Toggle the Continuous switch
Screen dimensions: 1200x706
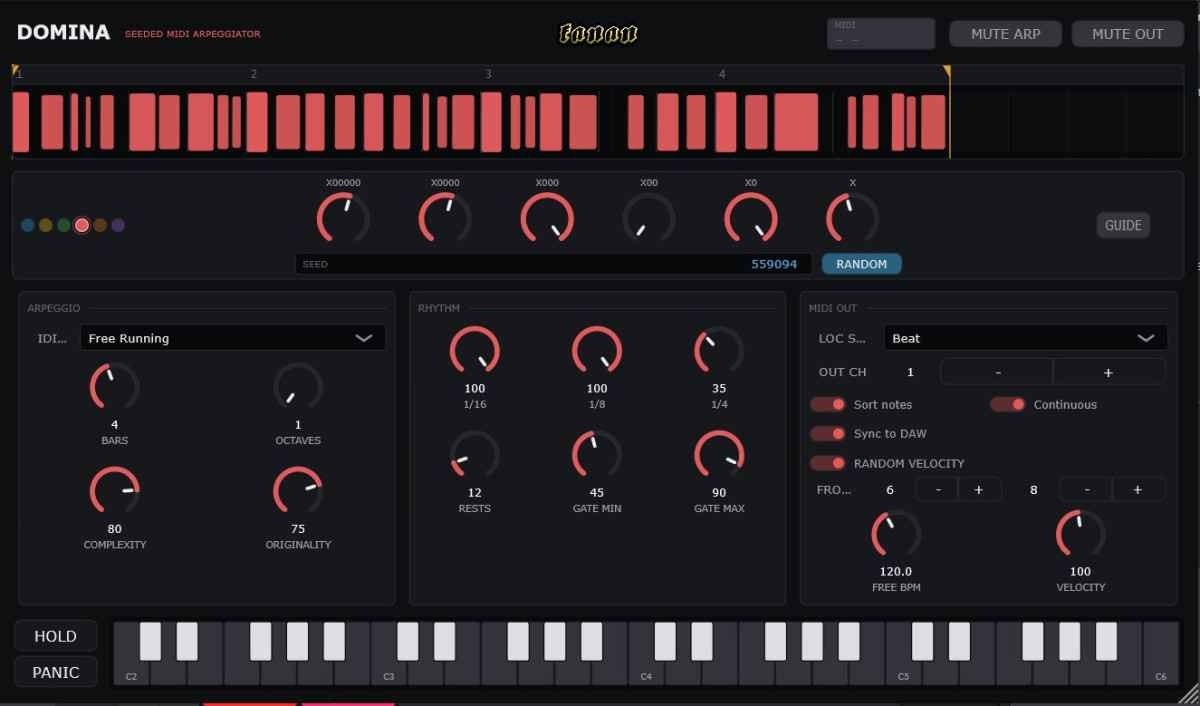coord(1007,404)
